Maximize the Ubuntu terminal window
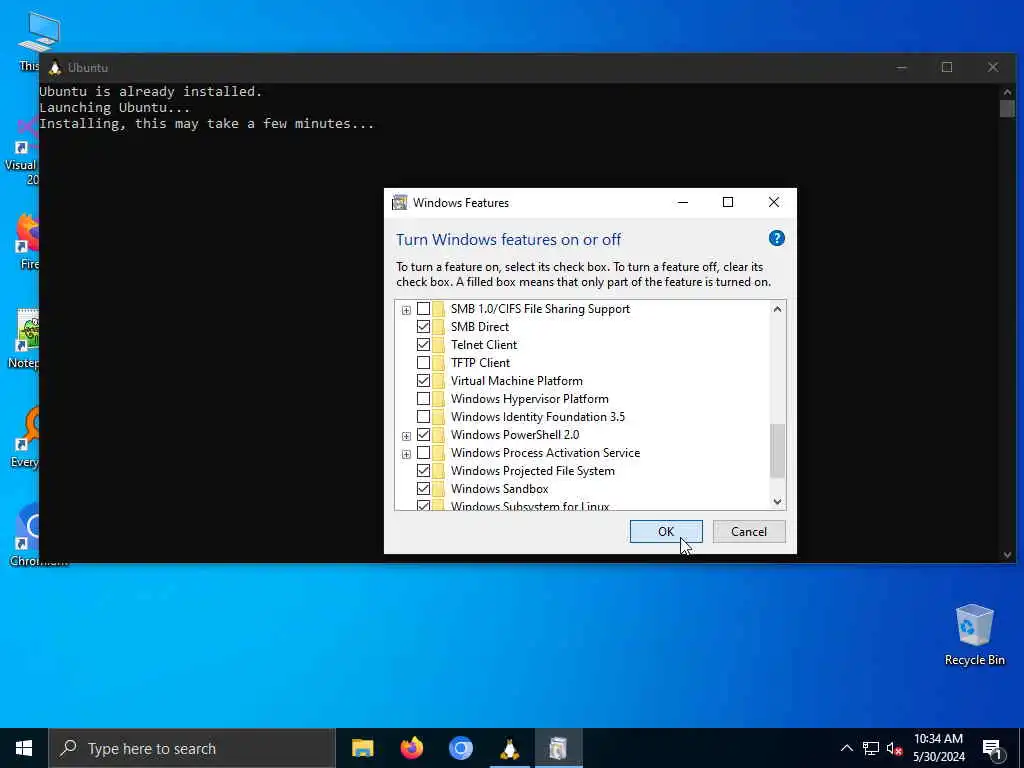 (947, 67)
